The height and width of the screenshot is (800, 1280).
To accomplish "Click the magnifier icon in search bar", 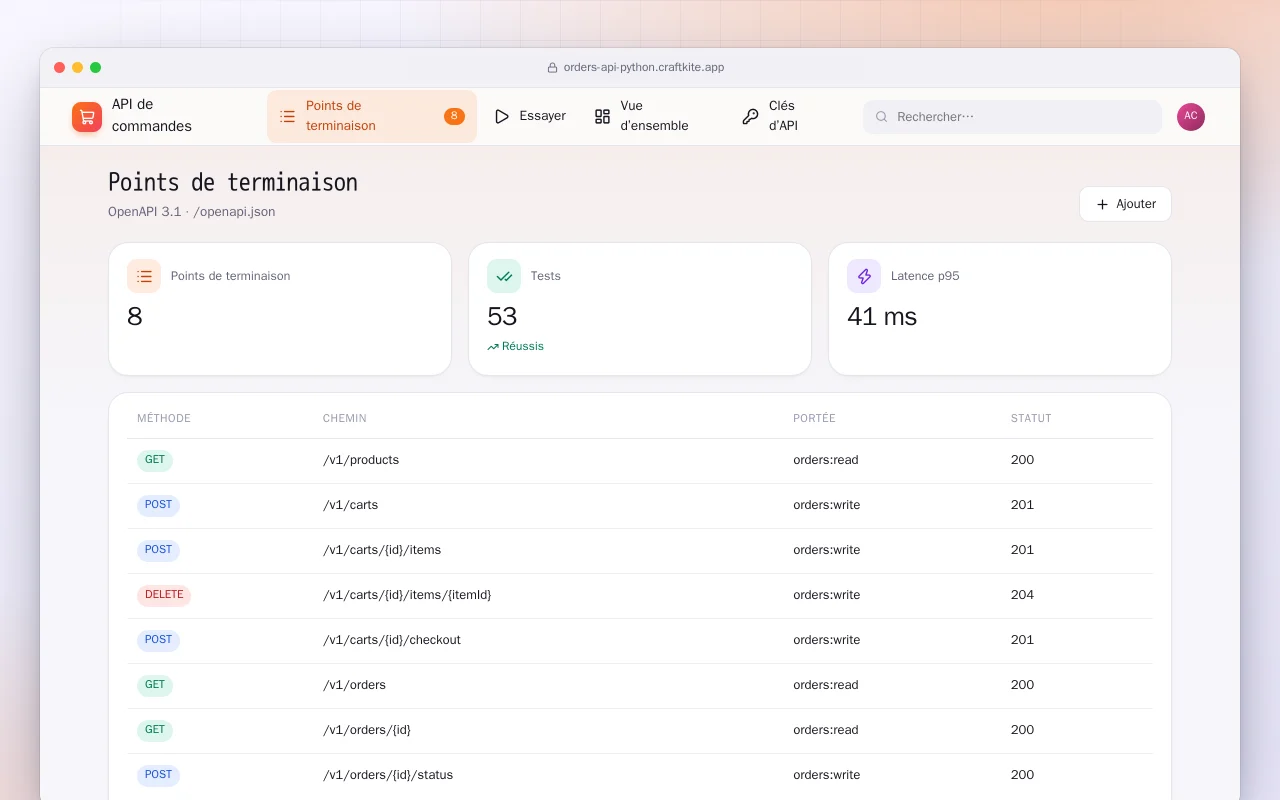I will [882, 117].
